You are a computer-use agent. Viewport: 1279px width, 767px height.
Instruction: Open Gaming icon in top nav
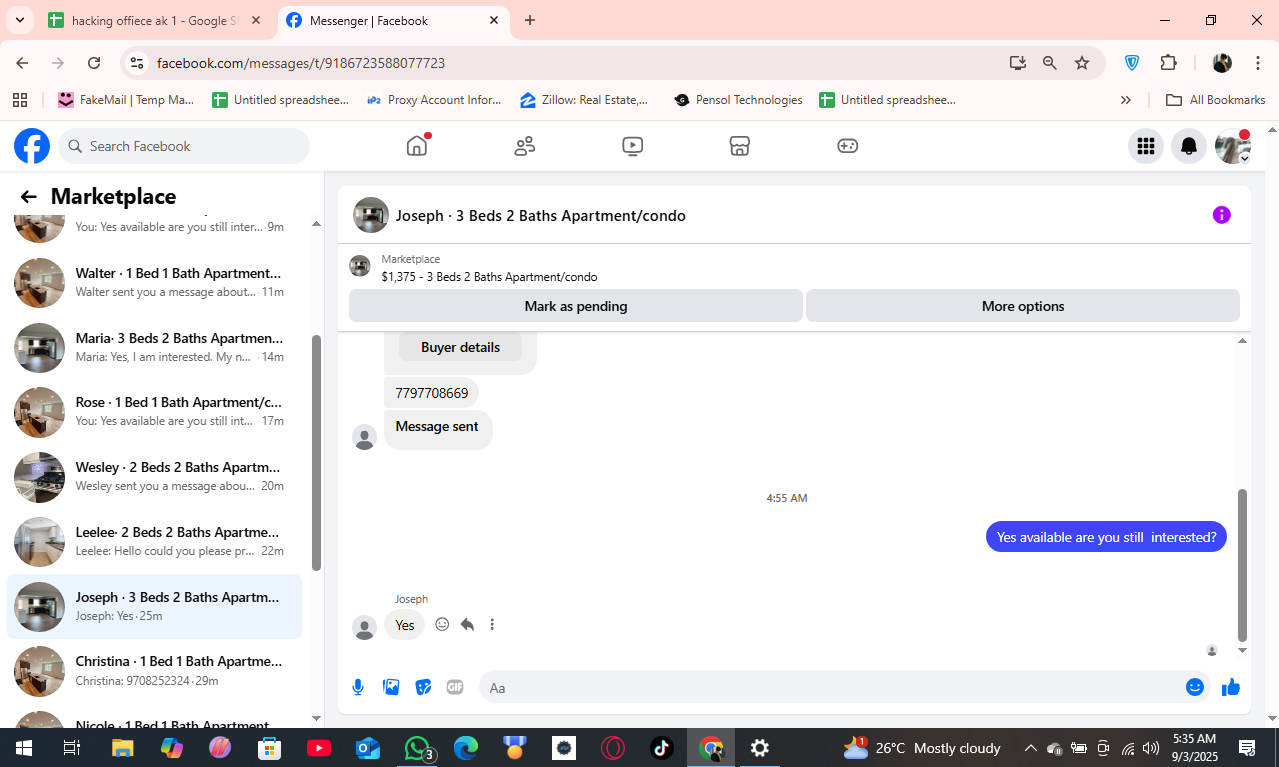pyautogui.click(x=847, y=146)
